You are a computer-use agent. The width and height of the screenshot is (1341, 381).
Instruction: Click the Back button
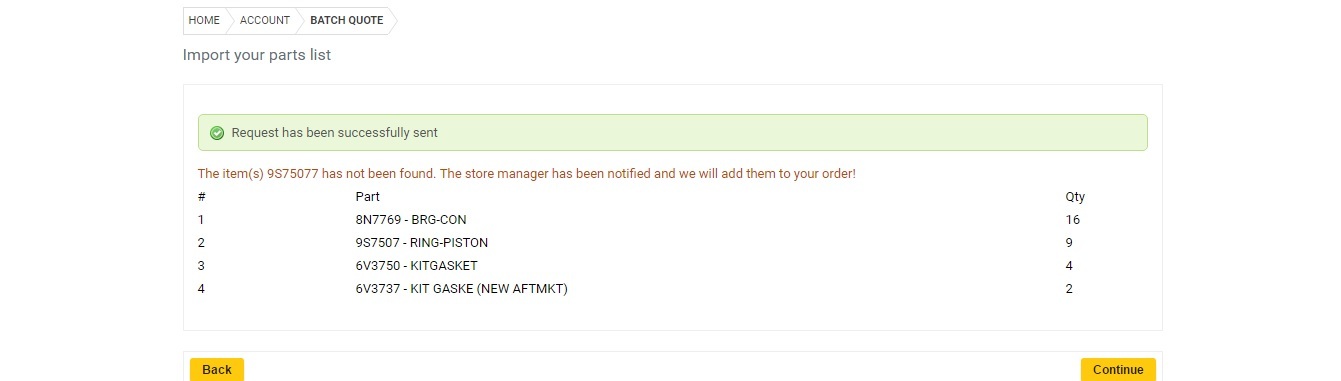217,369
